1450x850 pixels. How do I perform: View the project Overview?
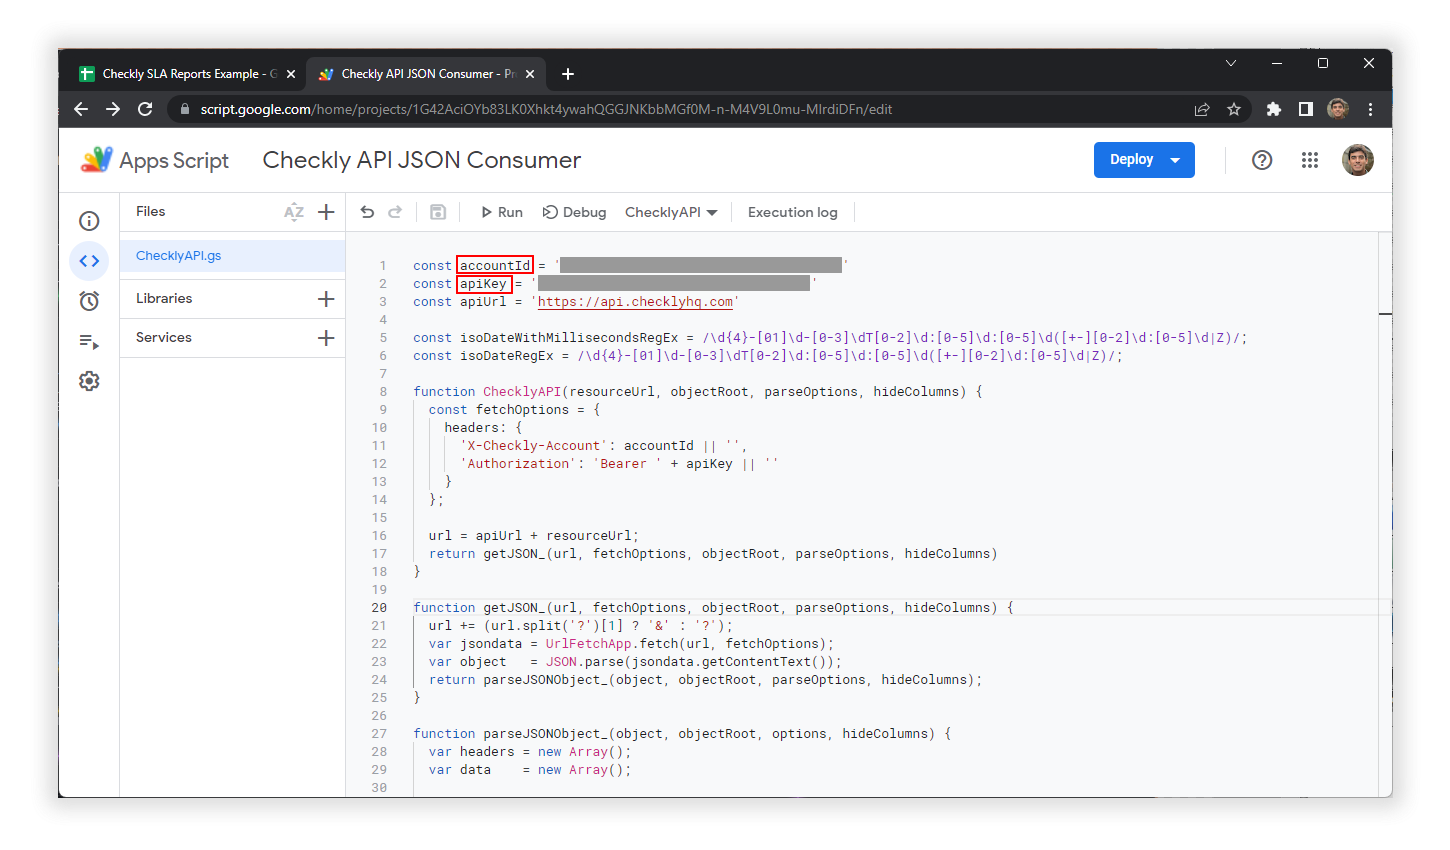(x=89, y=220)
